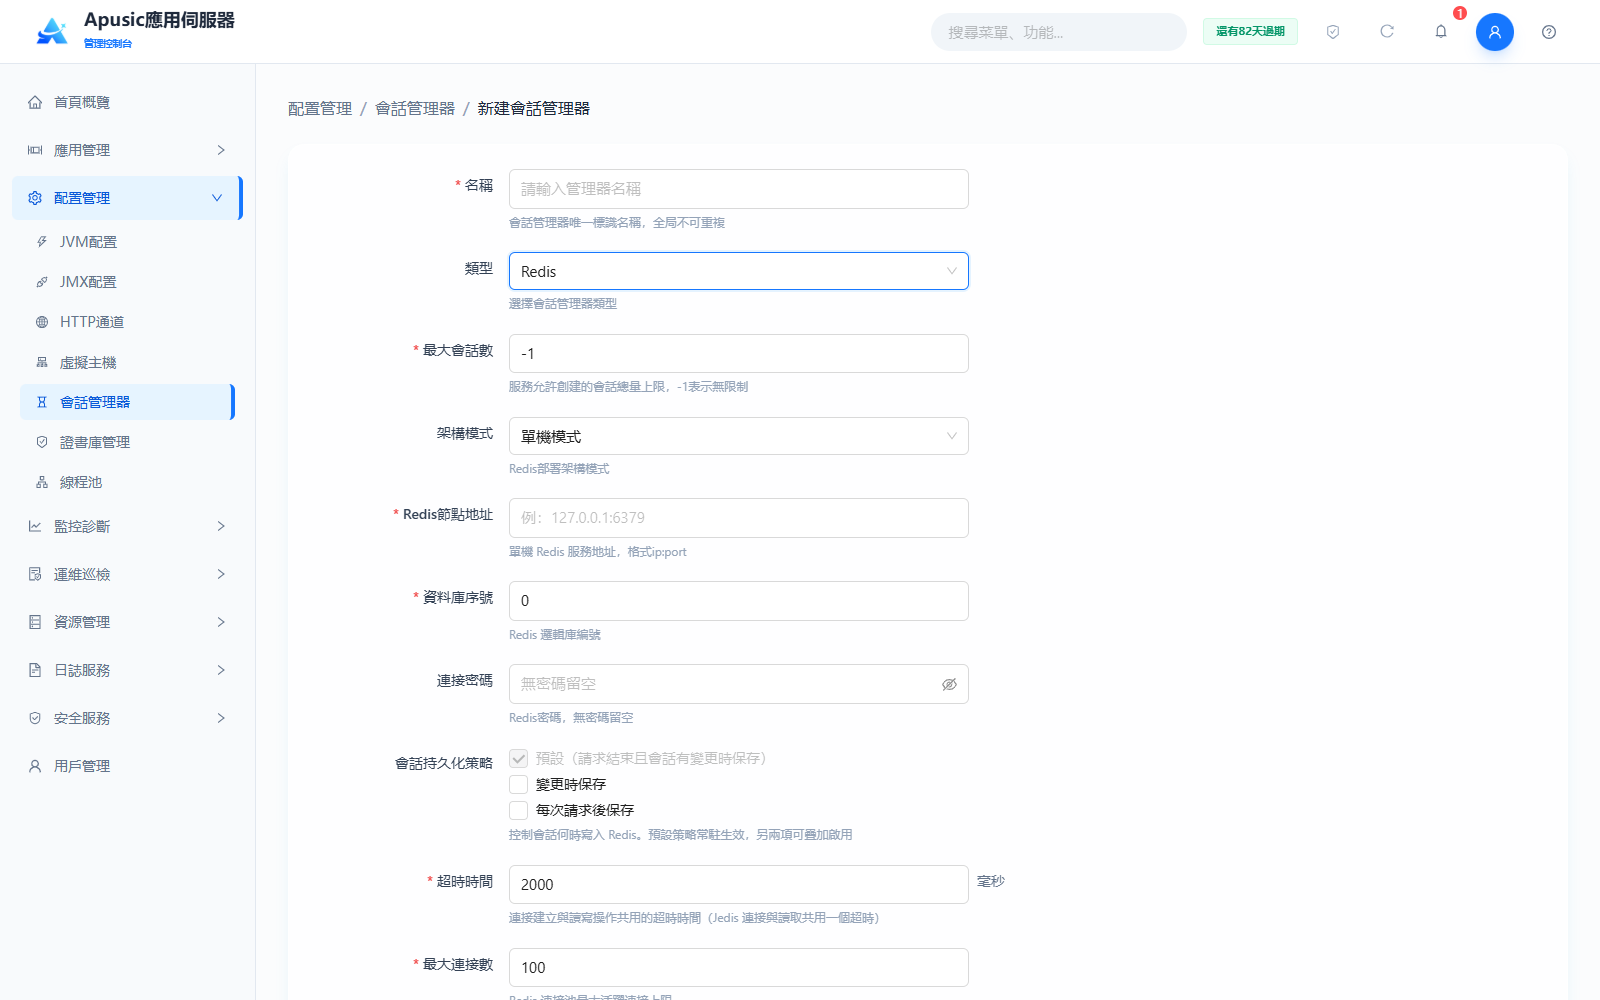Click the Apusic logo icon

(x=52, y=31)
